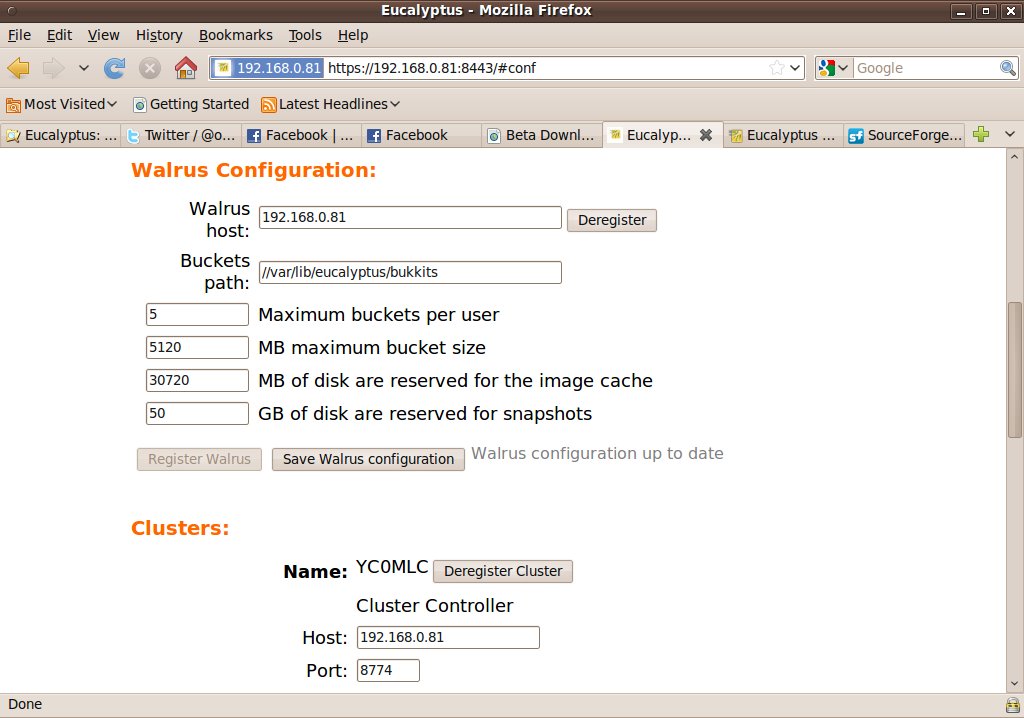This screenshot has width=1024, height=718.
Task: Go to the Home page icon
Action: tap(185, 68)
